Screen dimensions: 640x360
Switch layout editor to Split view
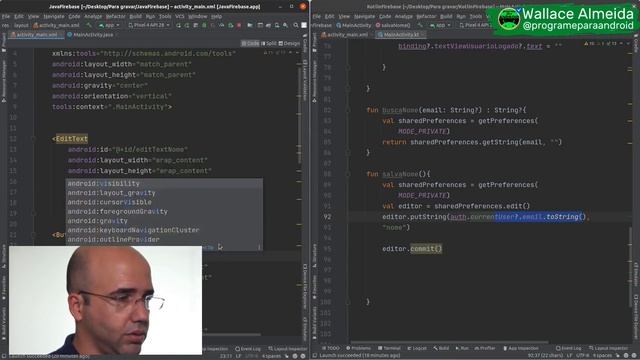pos(269,43)
